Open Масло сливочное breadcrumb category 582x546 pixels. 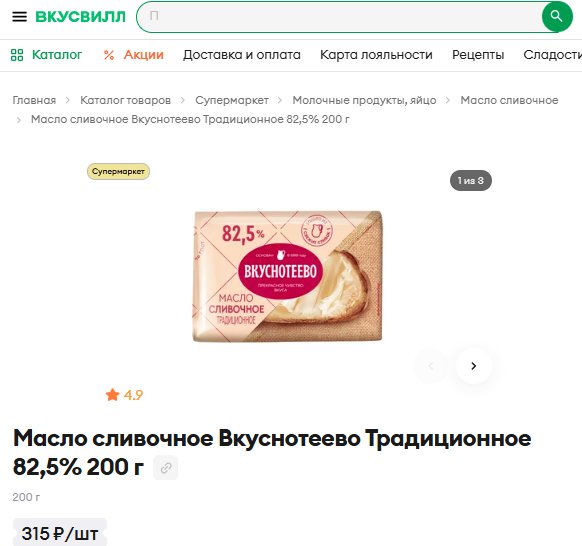click(509, 100)
